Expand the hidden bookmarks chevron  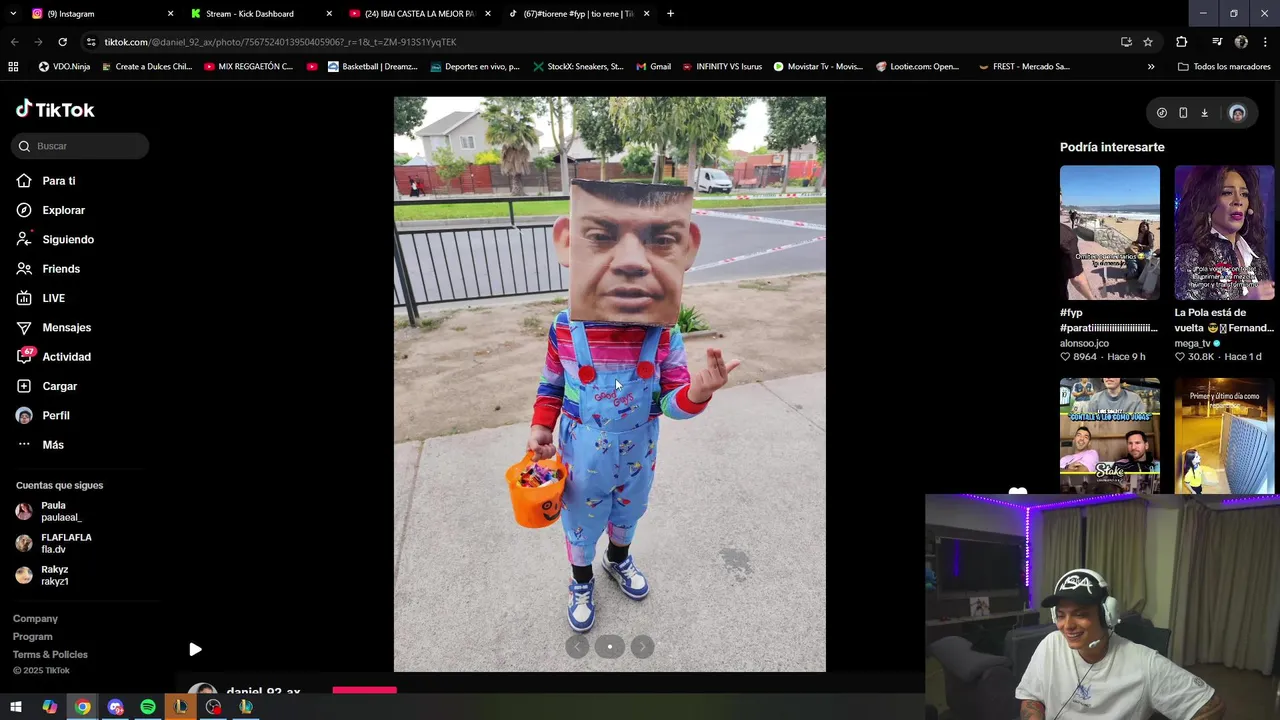(x=1151, y=67)
